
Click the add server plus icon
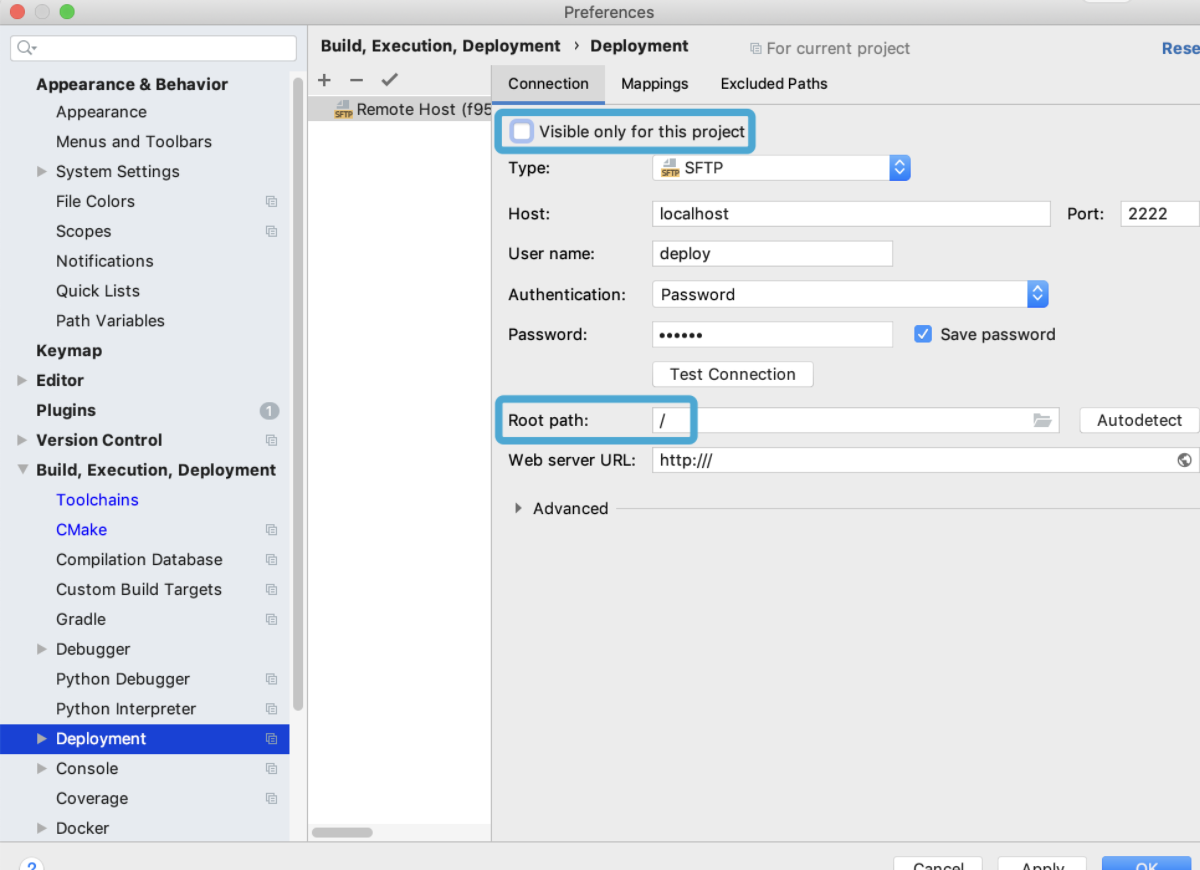coord(324,80)
